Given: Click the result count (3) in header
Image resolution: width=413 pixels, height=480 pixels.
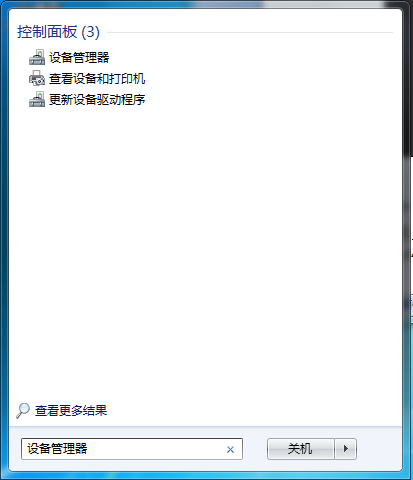Looking at the screenshot, I should pos(91,32).
